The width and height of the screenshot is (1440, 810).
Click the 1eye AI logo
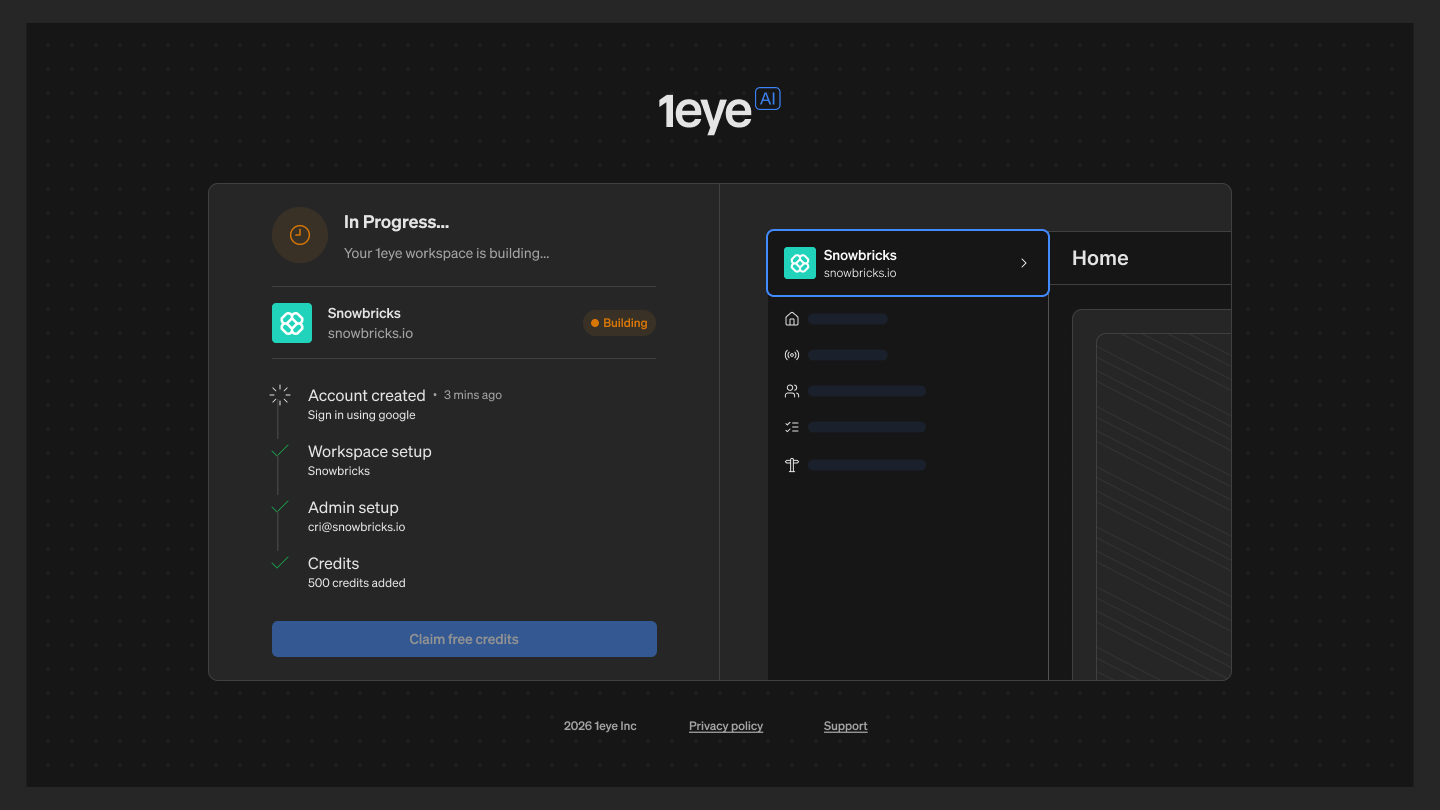coord(719,110)
